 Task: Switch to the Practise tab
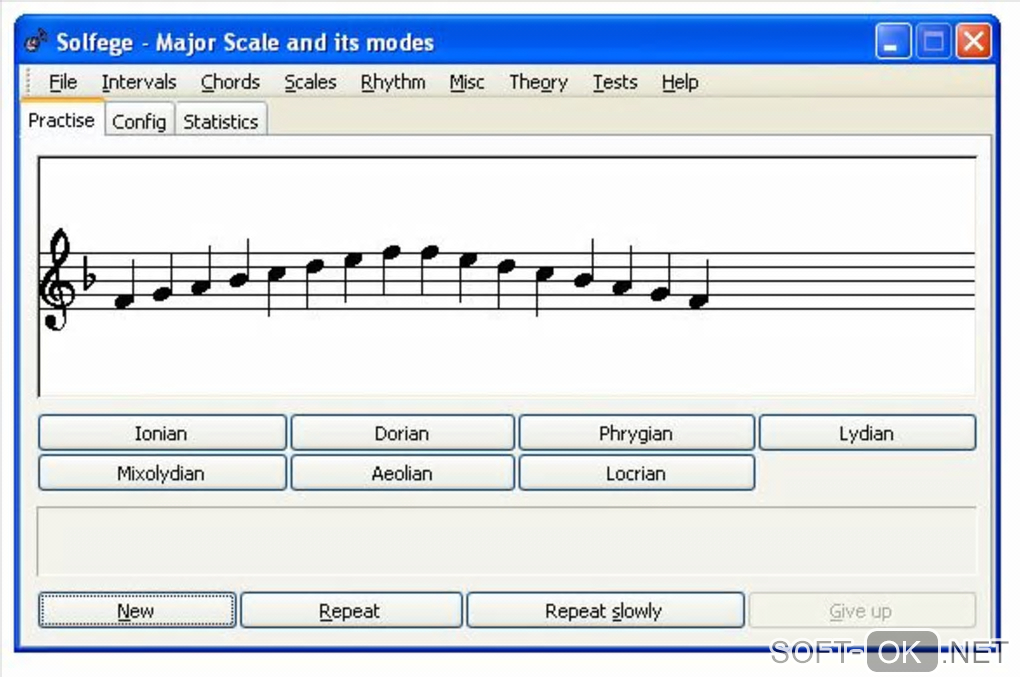62,120
